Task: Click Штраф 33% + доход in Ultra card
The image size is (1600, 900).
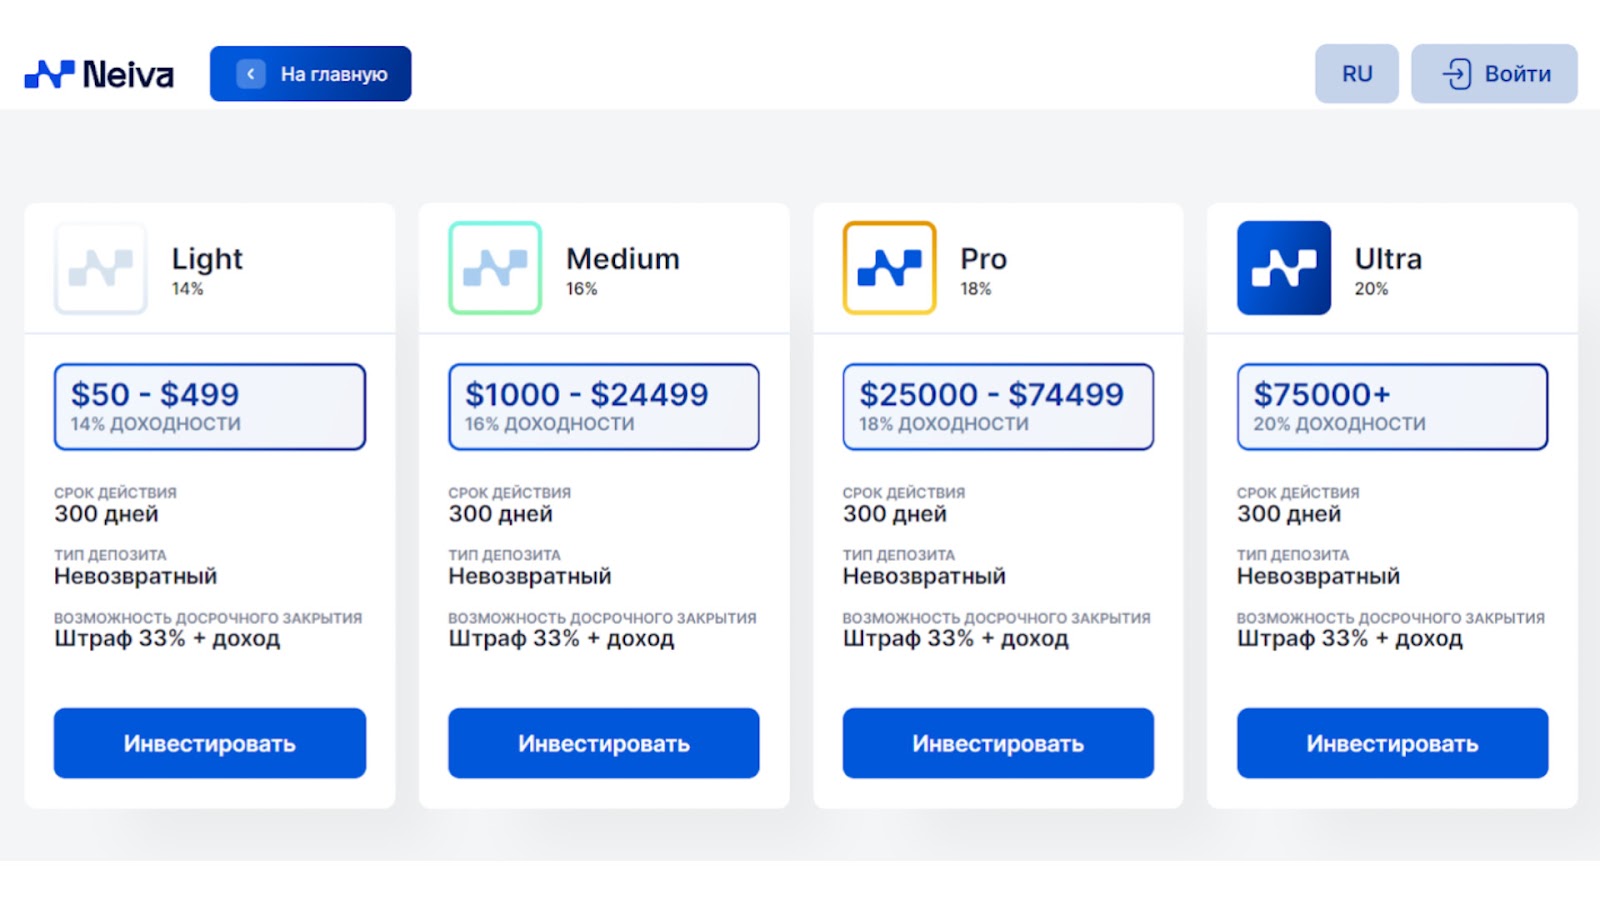Action: point(1350,639)
